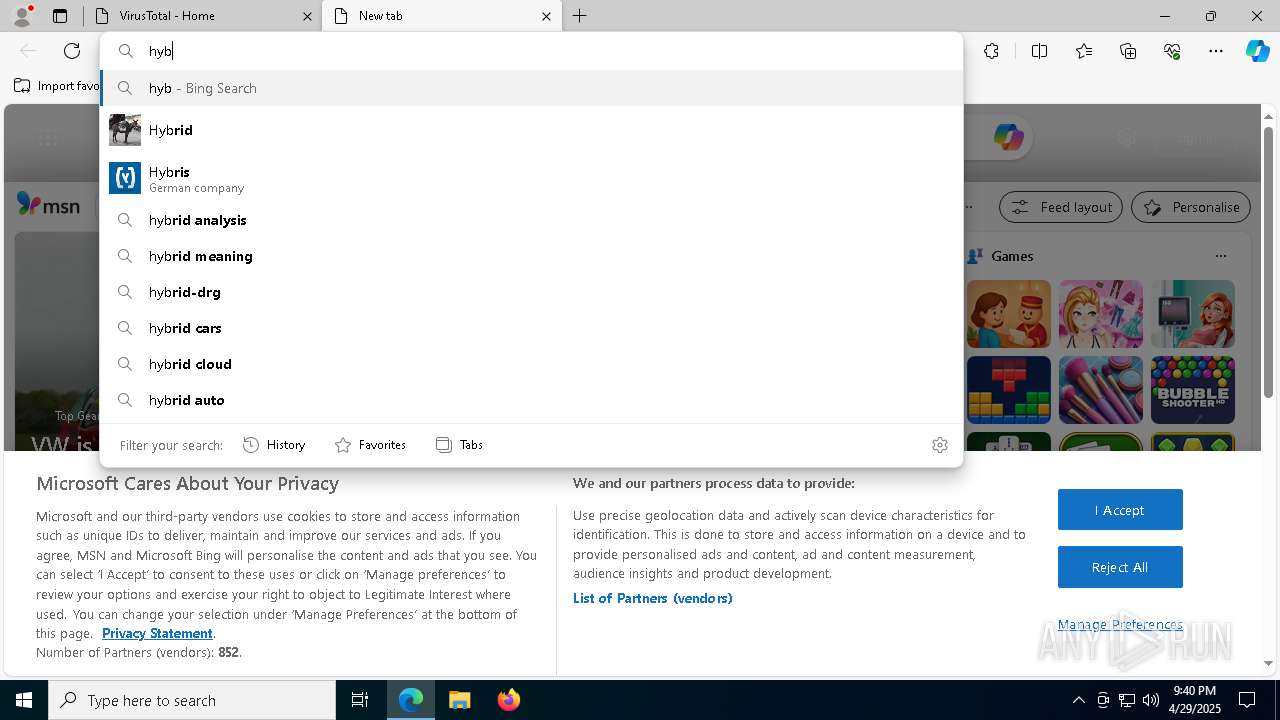Select the Hybrid suggestion with image

coord(532,130)
